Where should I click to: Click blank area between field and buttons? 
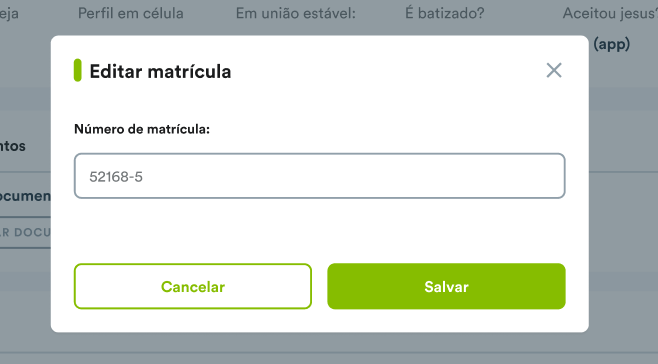[x=320, y=231]
